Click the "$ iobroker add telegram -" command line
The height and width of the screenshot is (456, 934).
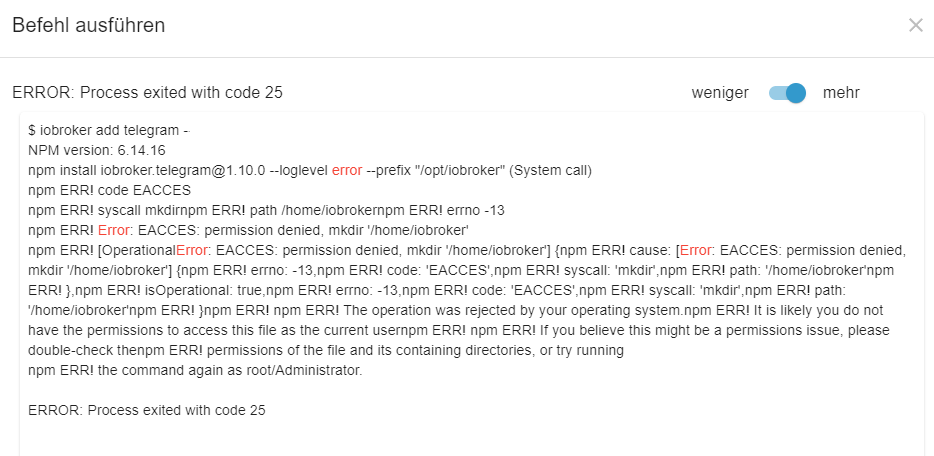(x=109, y=131)
